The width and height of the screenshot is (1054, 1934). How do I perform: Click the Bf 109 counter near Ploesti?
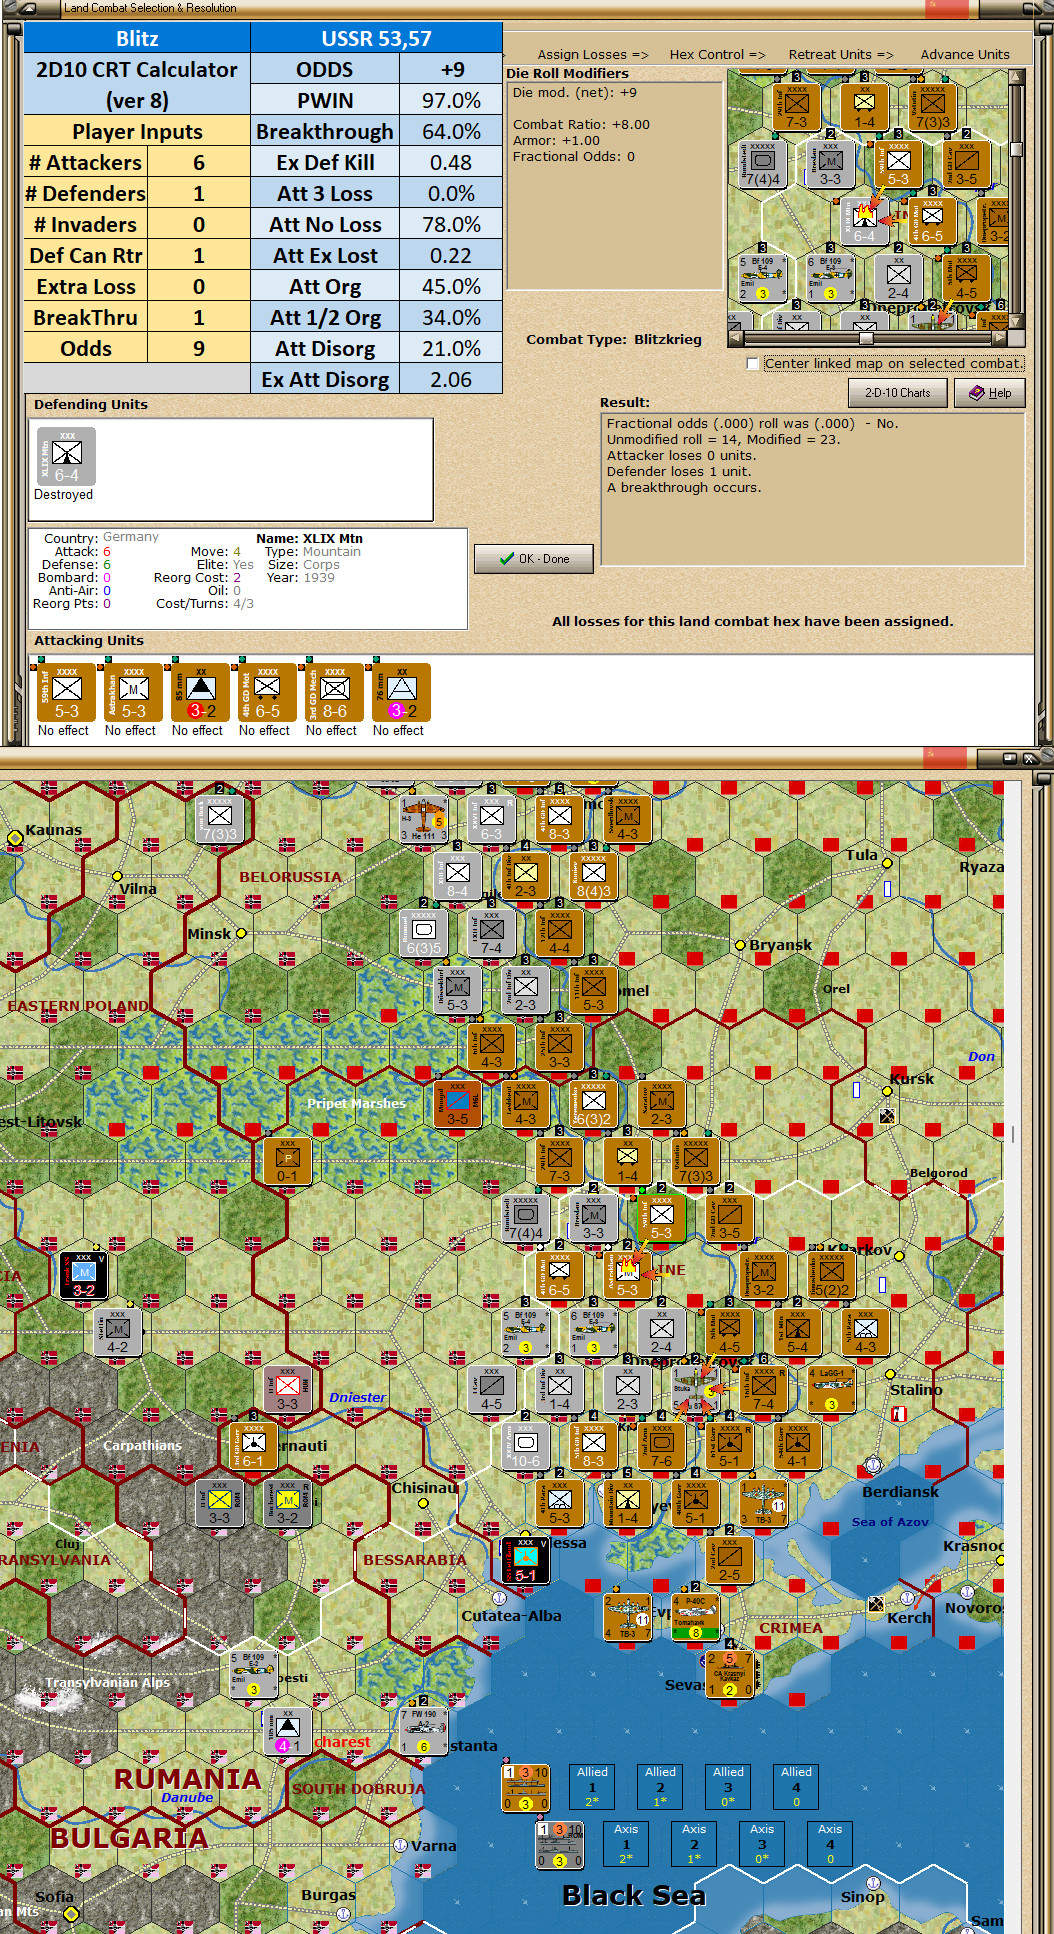[x=253, y=1674]
